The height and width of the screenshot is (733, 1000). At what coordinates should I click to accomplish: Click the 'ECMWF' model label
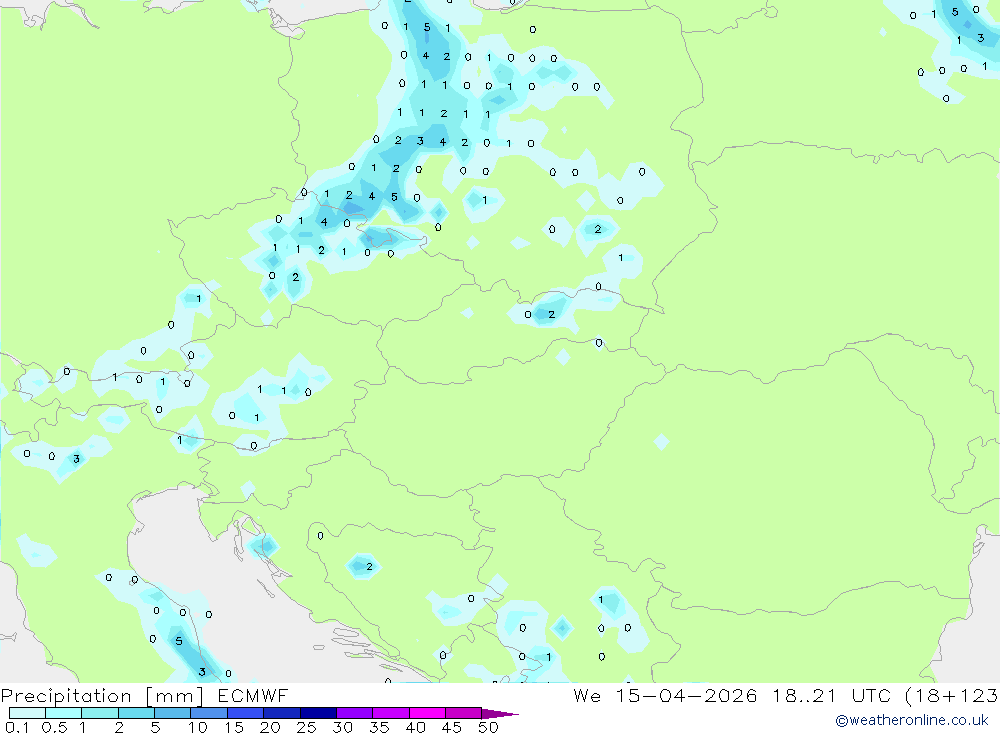(x=253, y=695)
